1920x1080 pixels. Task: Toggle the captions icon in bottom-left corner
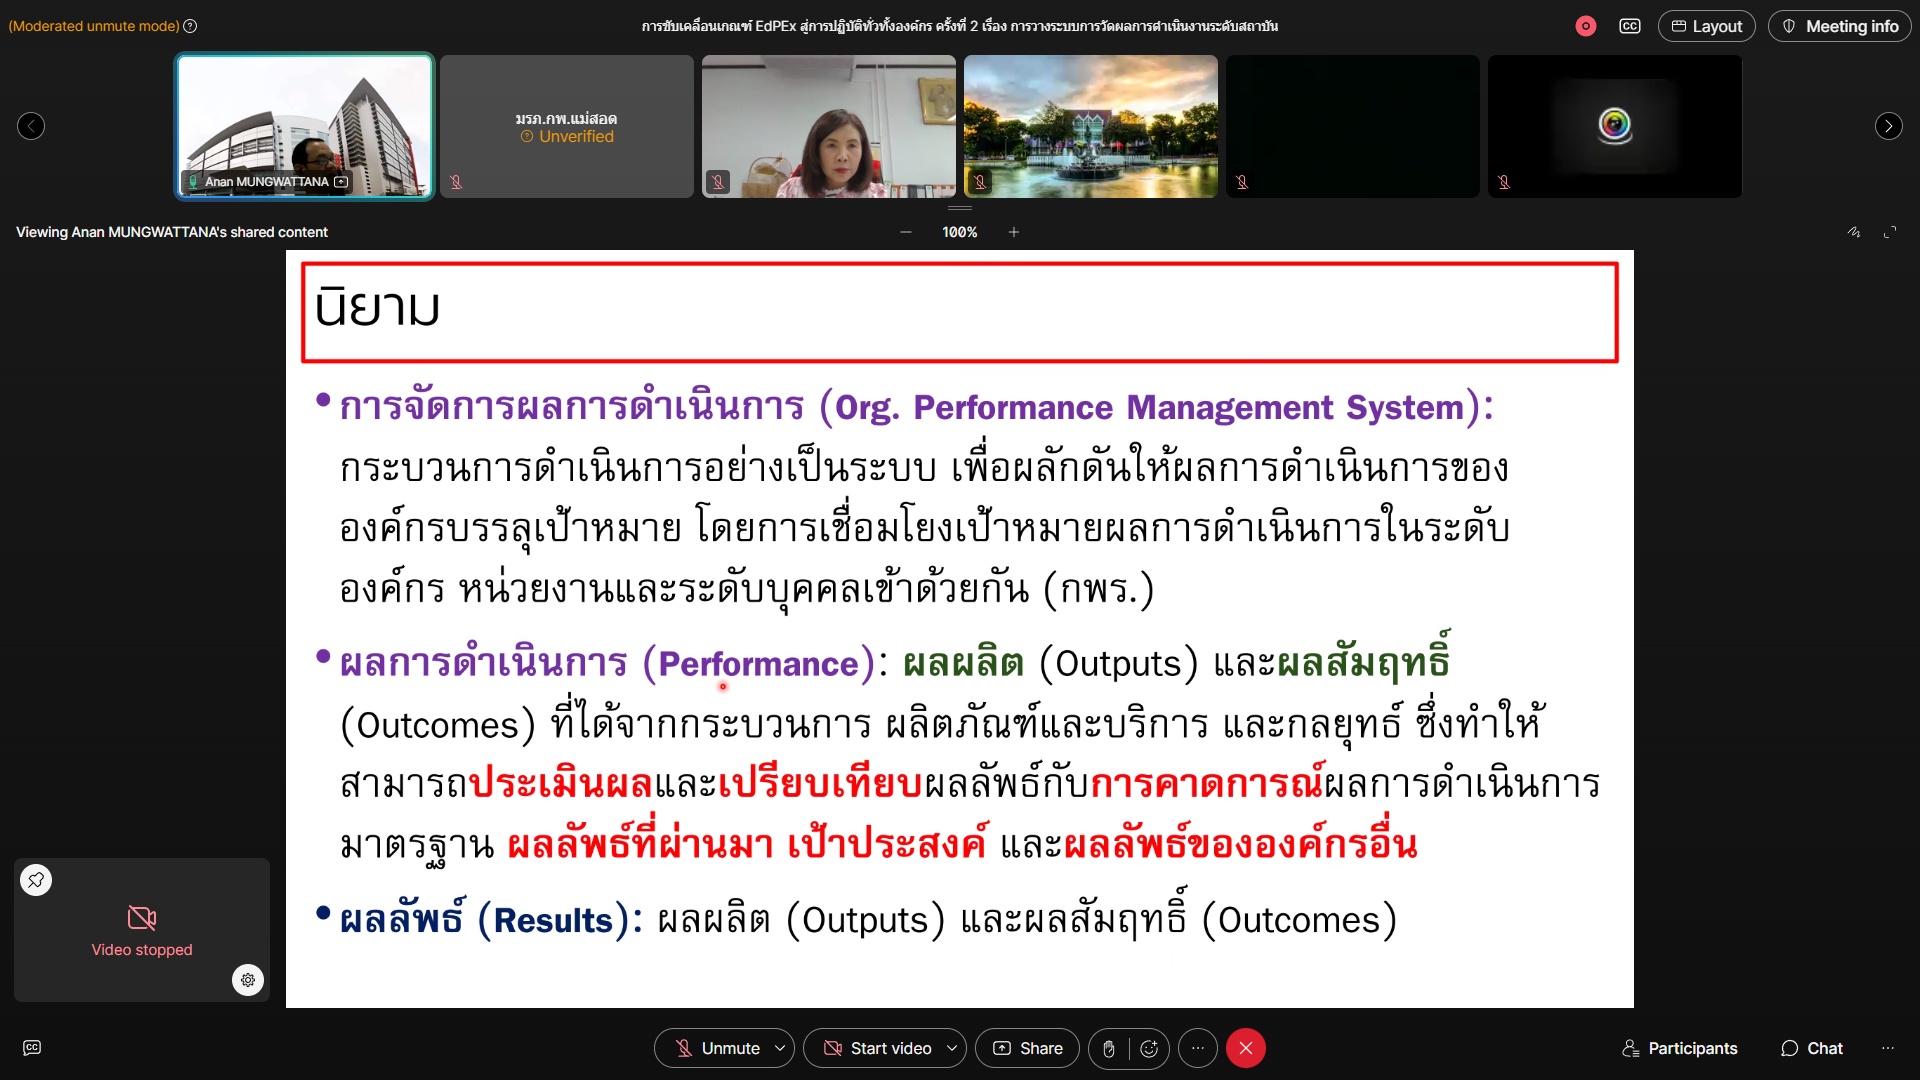(x=32, y=1048)
